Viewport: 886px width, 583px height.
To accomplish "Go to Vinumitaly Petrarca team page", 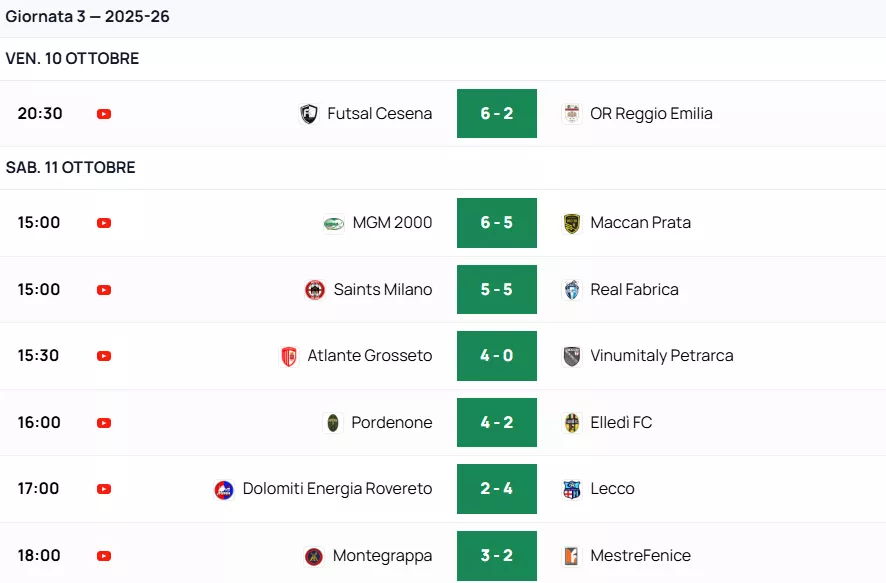I will point(661,356).
